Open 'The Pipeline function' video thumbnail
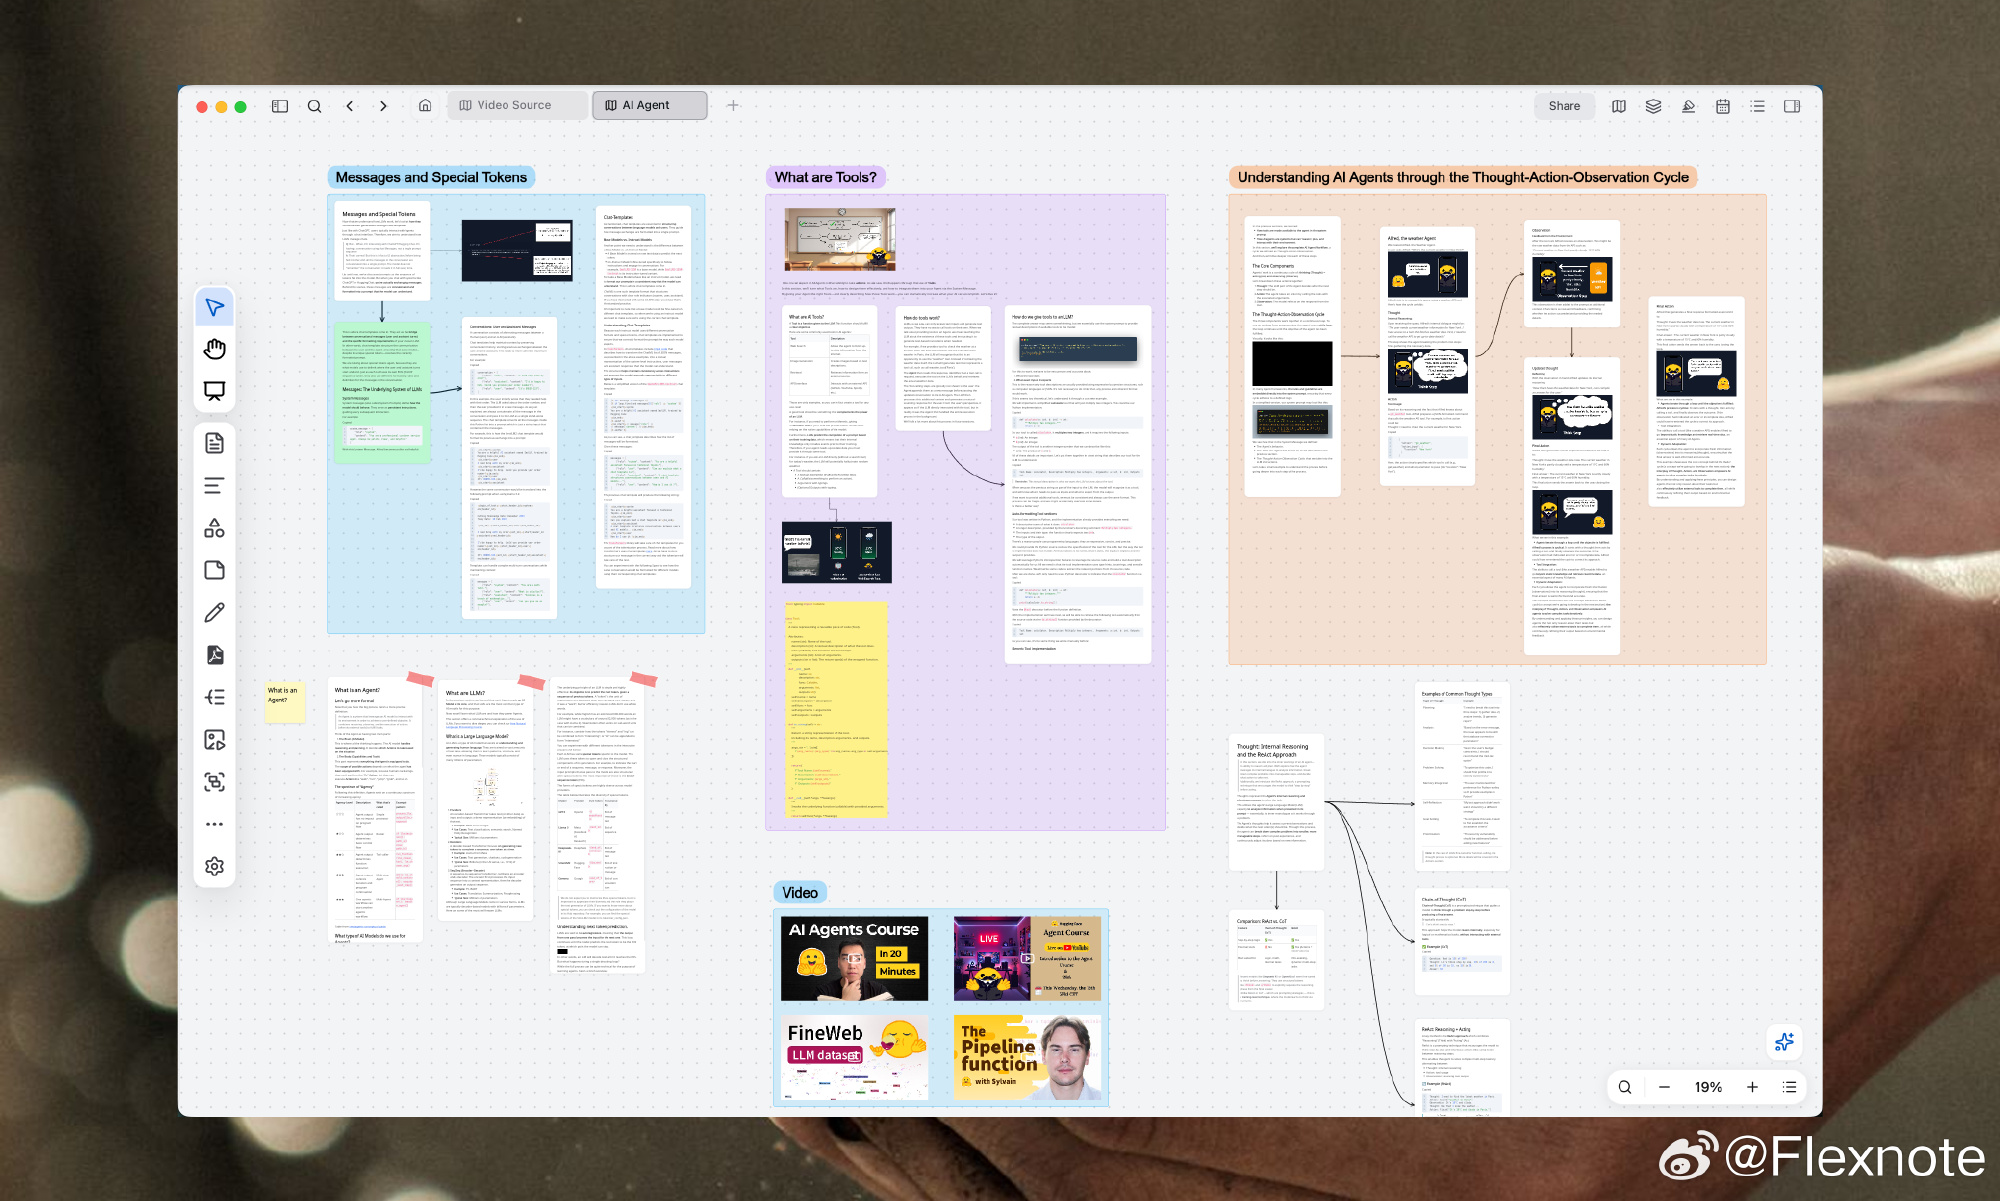Viewport: 2000px width, 1201px height. click(x=1027, y=1058)
